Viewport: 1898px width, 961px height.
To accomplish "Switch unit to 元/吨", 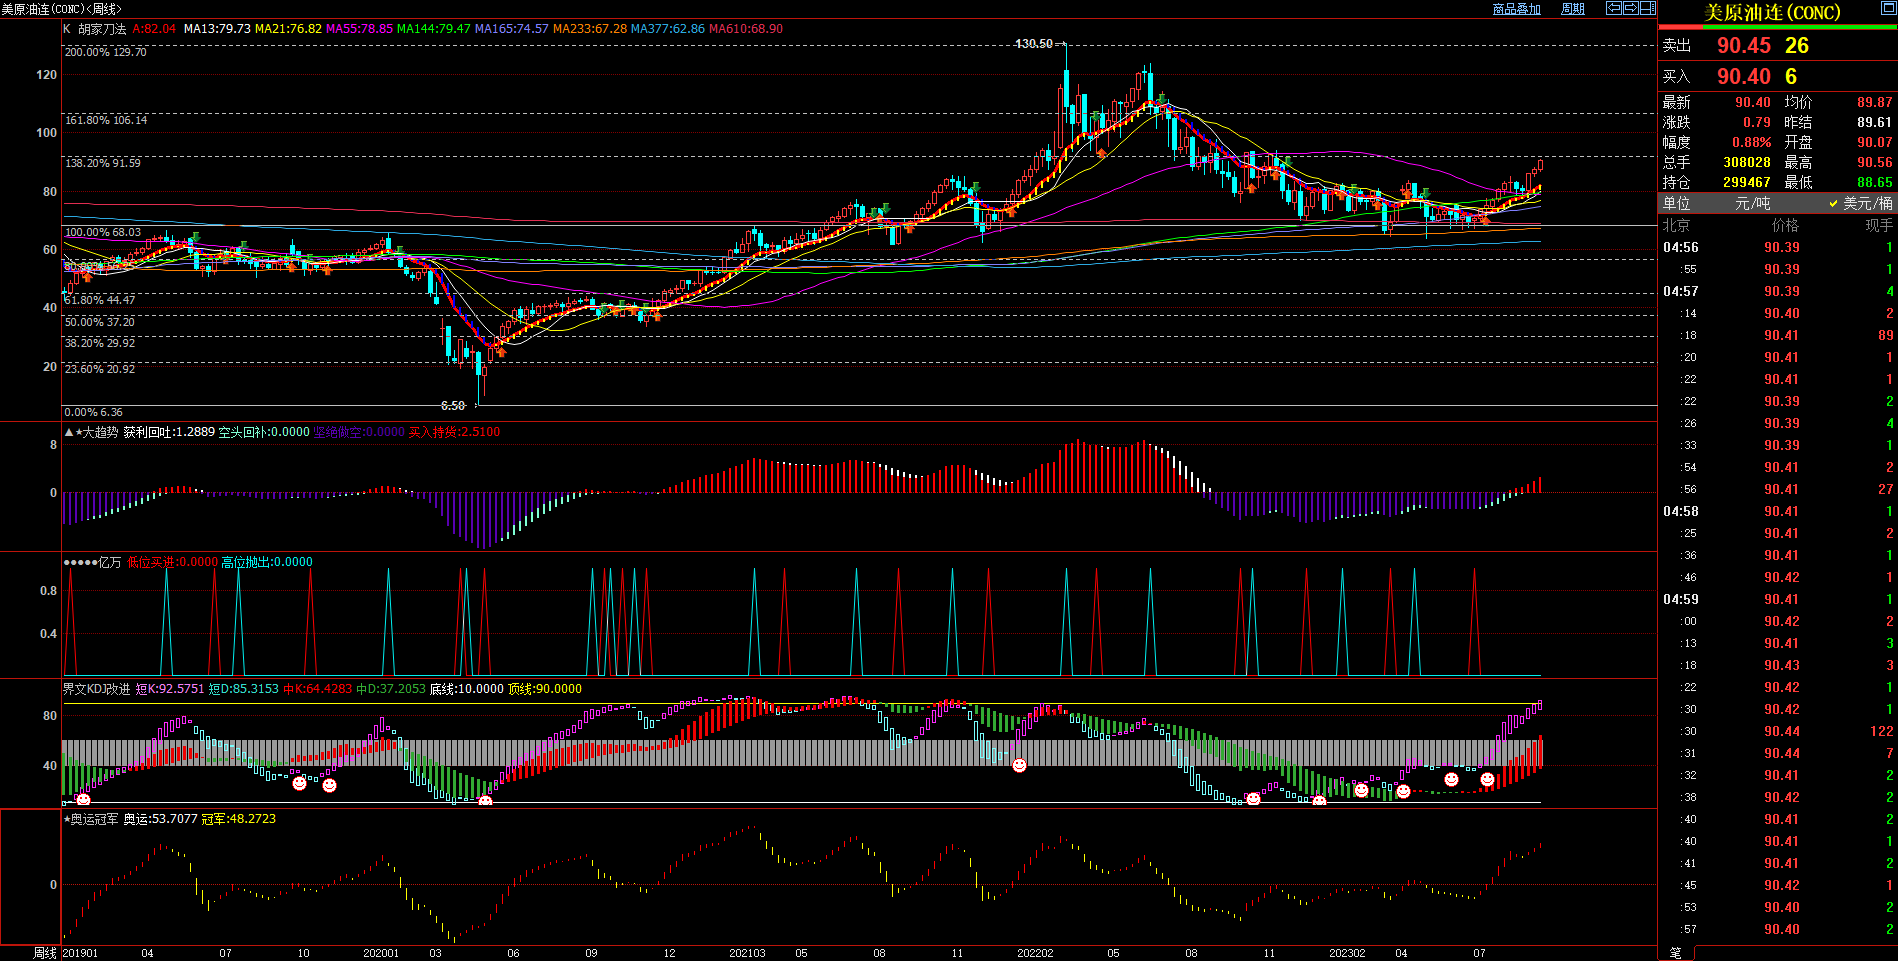I will tap(1752, 203).
